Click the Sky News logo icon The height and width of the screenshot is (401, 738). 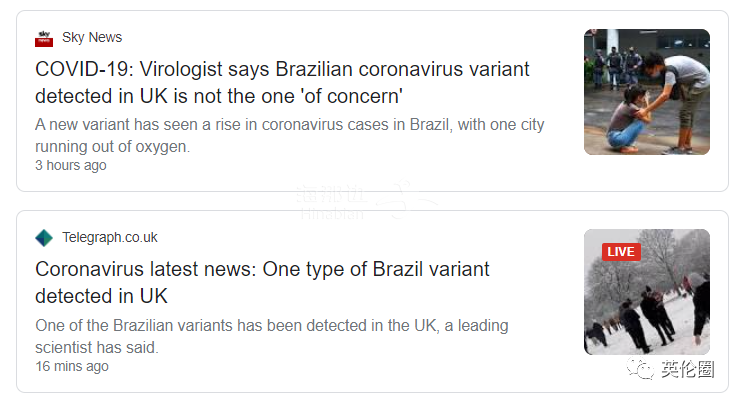pos(44,38)
